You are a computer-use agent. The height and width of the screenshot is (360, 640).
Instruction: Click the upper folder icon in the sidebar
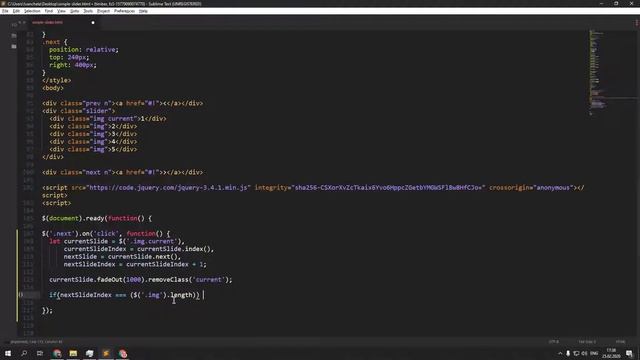[x=14, y=36]
